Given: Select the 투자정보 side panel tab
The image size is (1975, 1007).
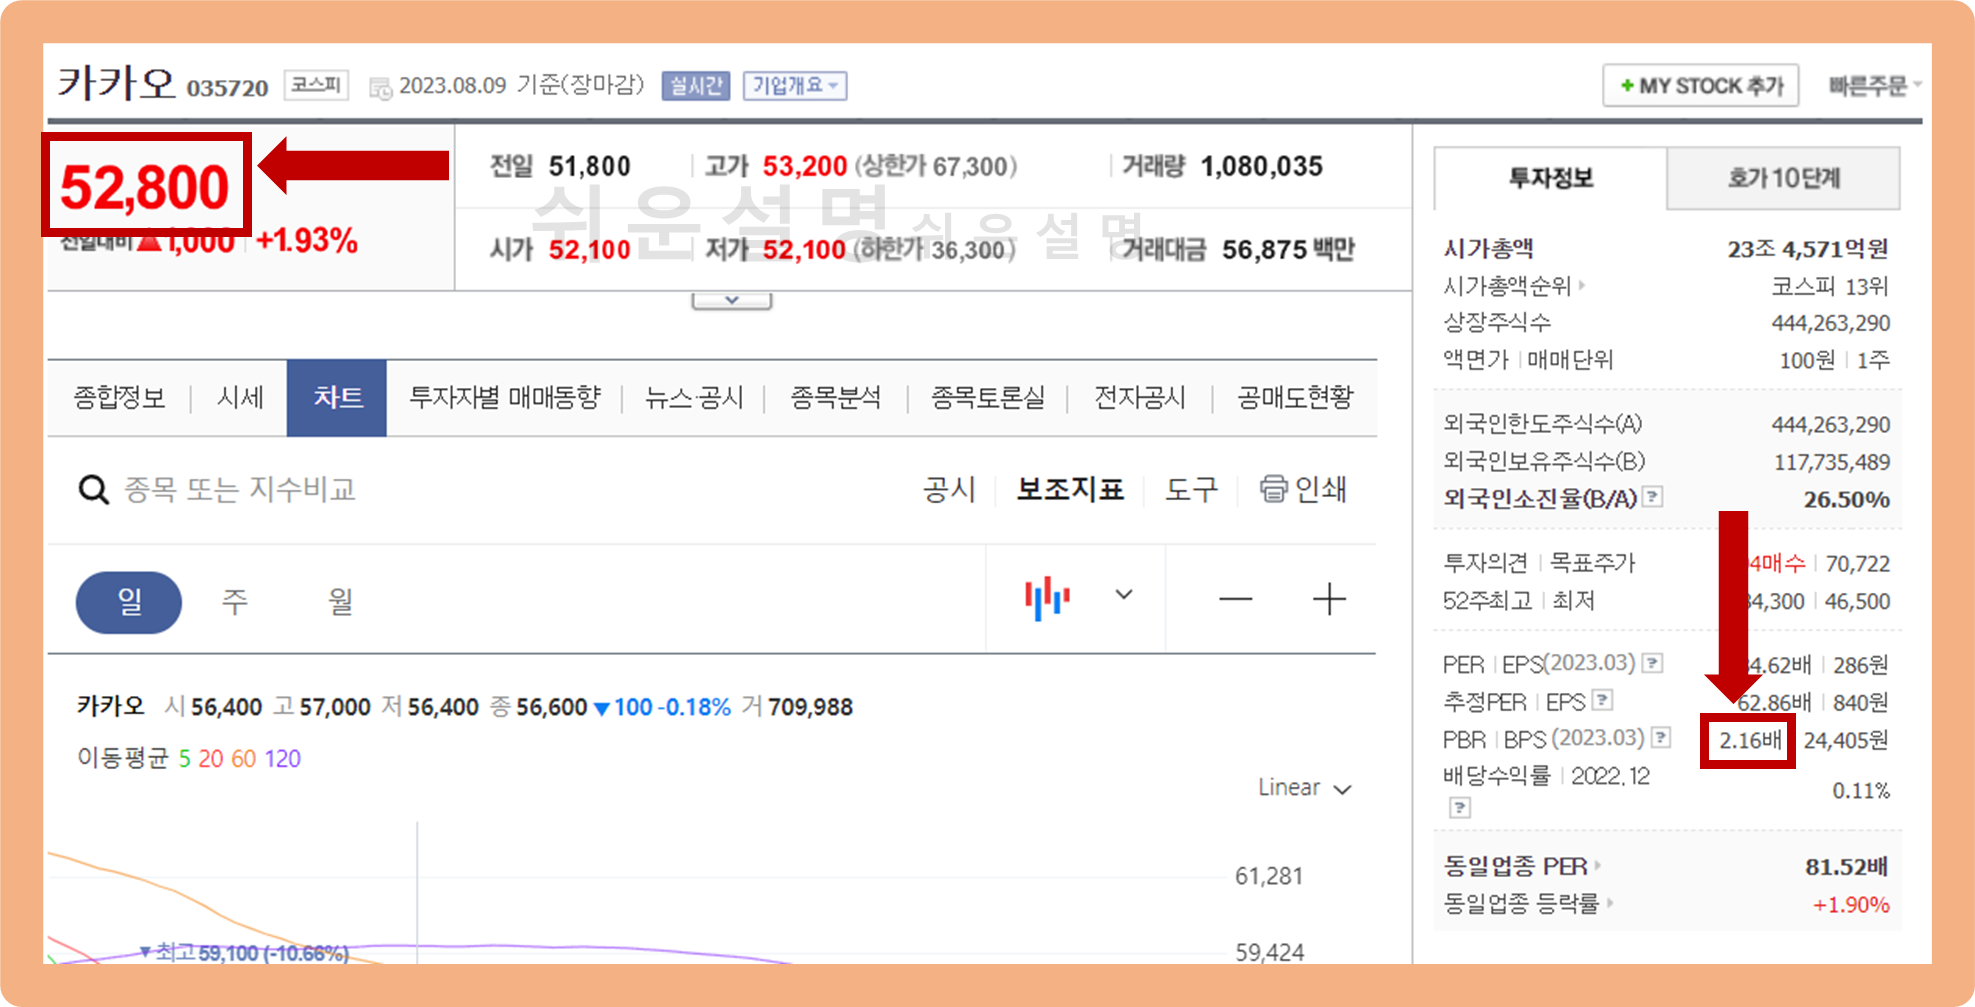Looking at the screenshot, I should click(x=1551, y=178).
